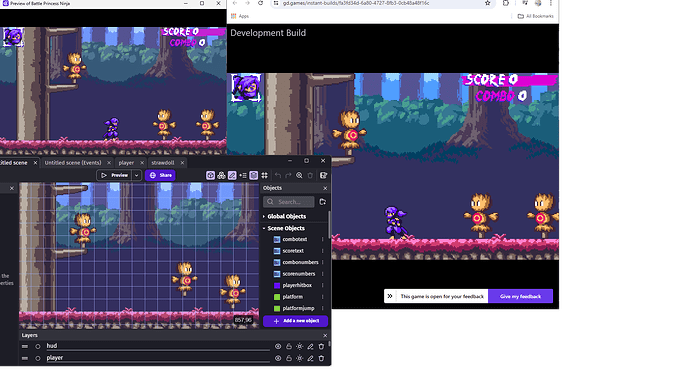Close the Untitled scene (Events) tab

(109, 163)
